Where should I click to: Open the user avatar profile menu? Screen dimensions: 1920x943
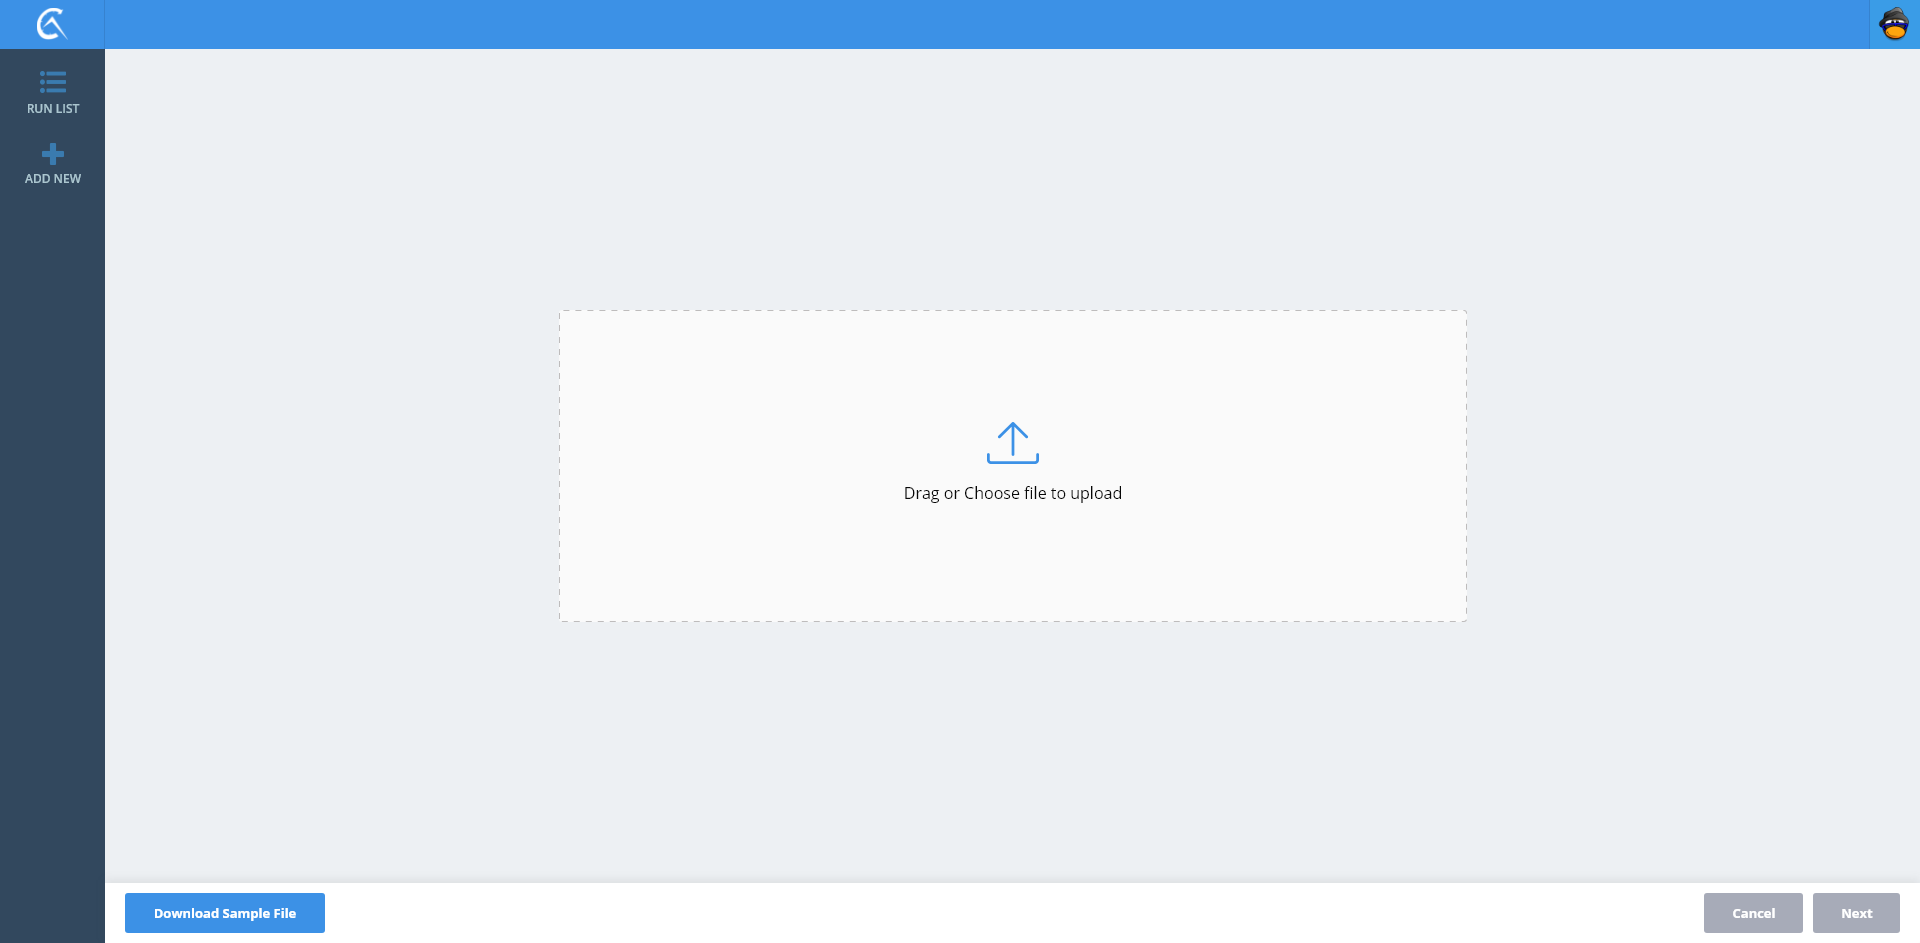(x=1894, y=24)
